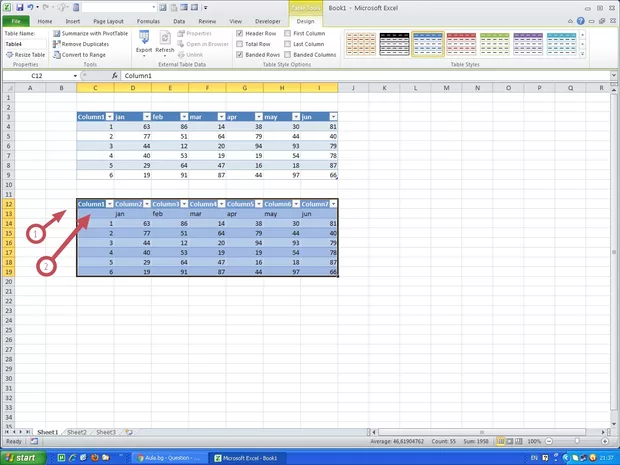Image resolution: width=620 pixels, height=465 pixels.
Task: Toggle the Header Row checkbox
Action: pos(240,33)
